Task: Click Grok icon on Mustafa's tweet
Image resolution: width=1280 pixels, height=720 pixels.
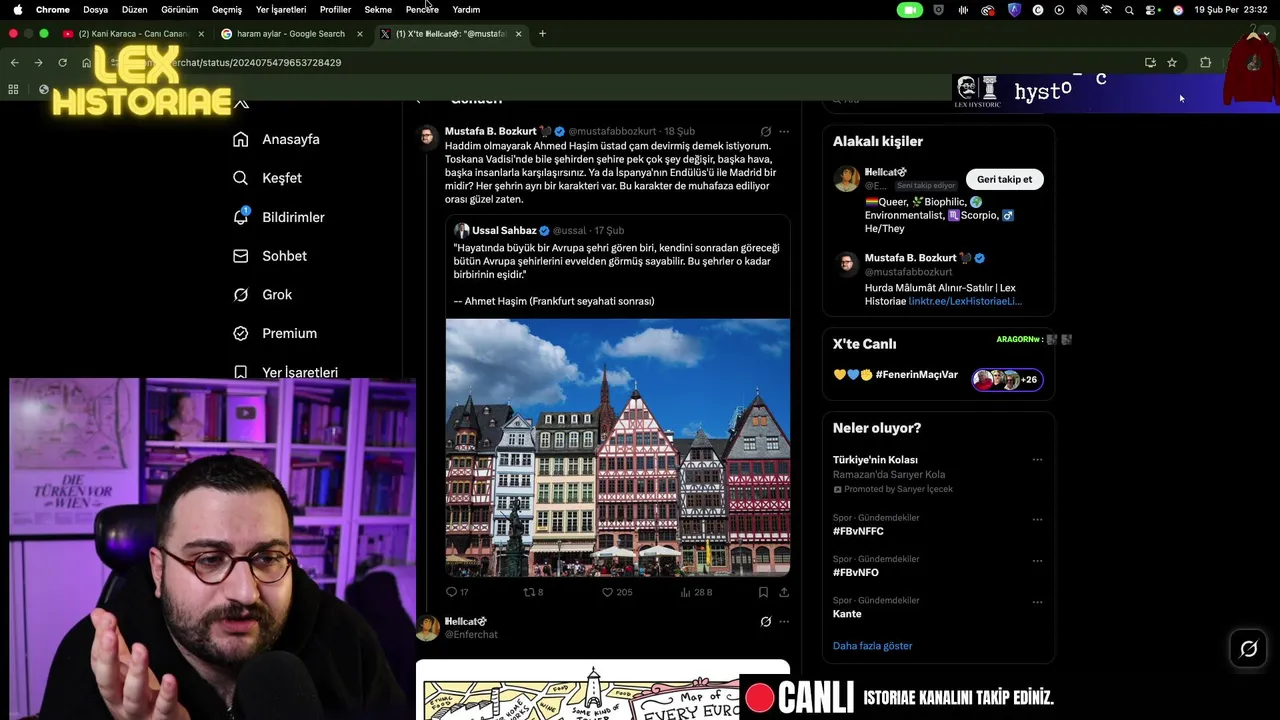Action: [766, 131]
